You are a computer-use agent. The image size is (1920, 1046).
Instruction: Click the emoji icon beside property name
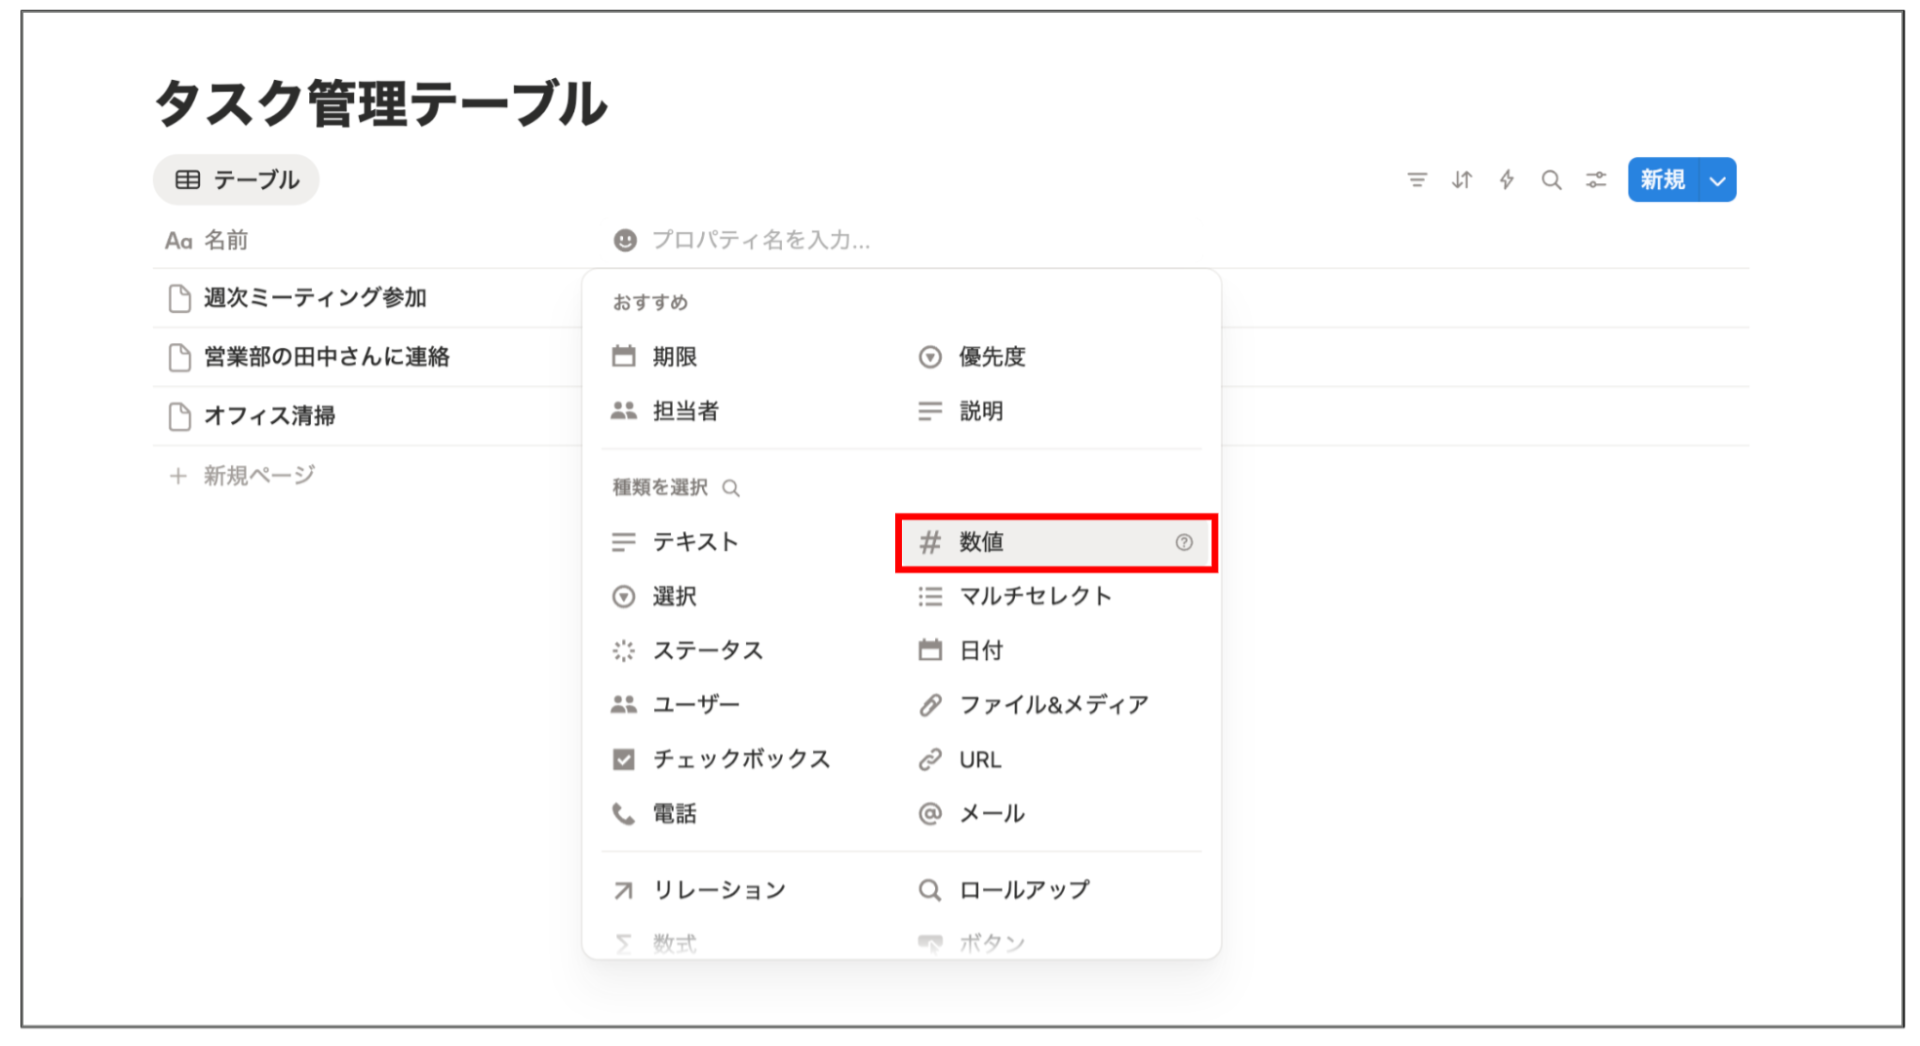pos(625,240)
